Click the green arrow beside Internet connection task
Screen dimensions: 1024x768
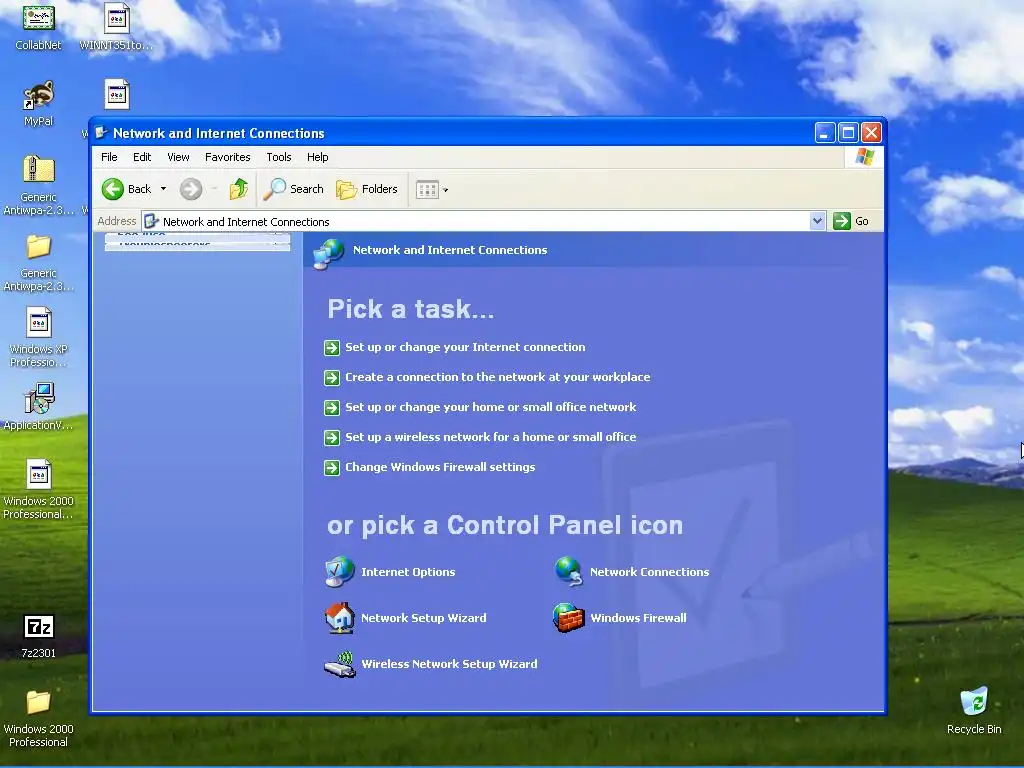tap(332, 347)
